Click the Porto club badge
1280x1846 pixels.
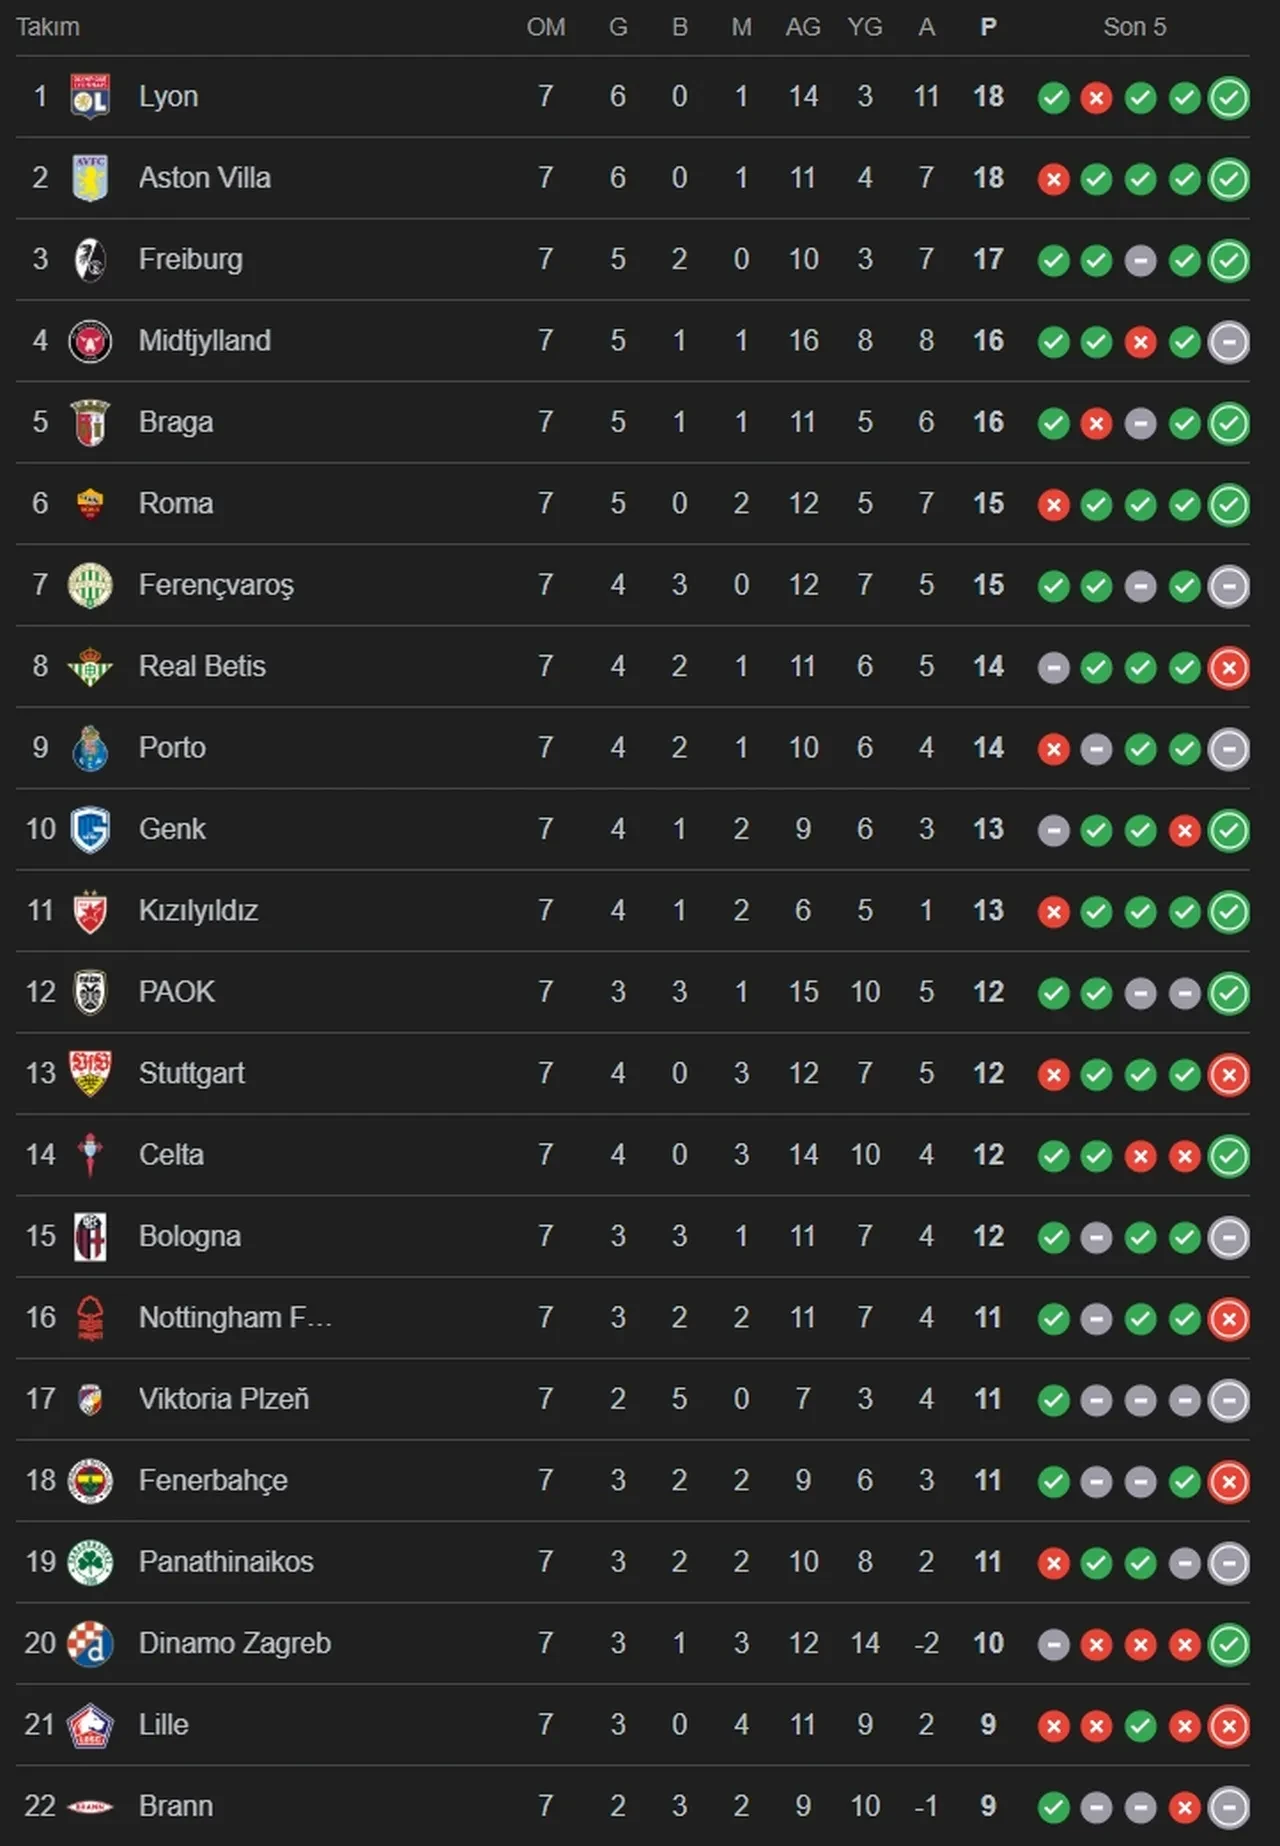point(90,748)
